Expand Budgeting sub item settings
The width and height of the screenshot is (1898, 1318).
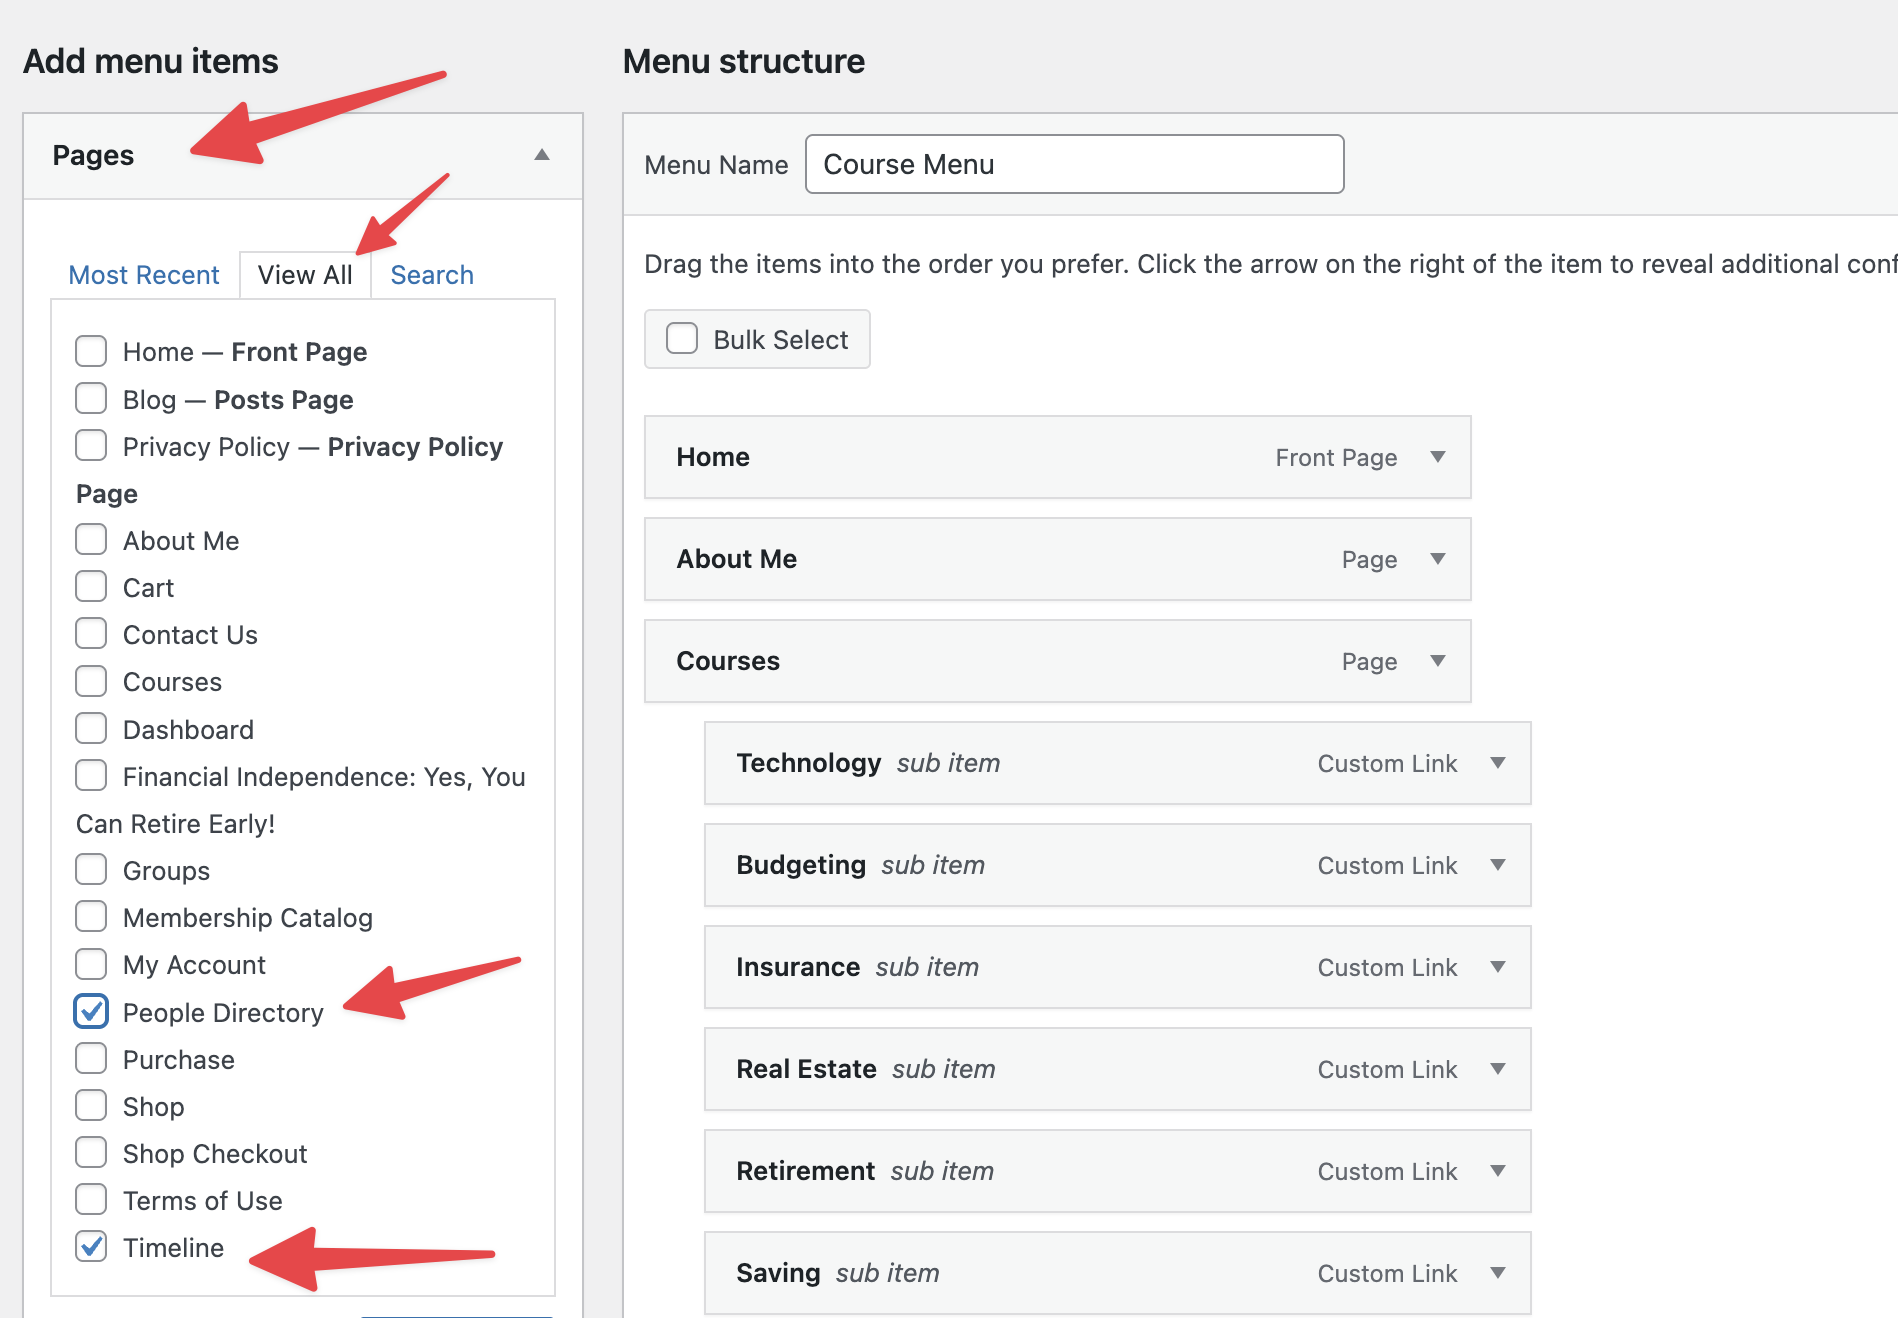1498,865
